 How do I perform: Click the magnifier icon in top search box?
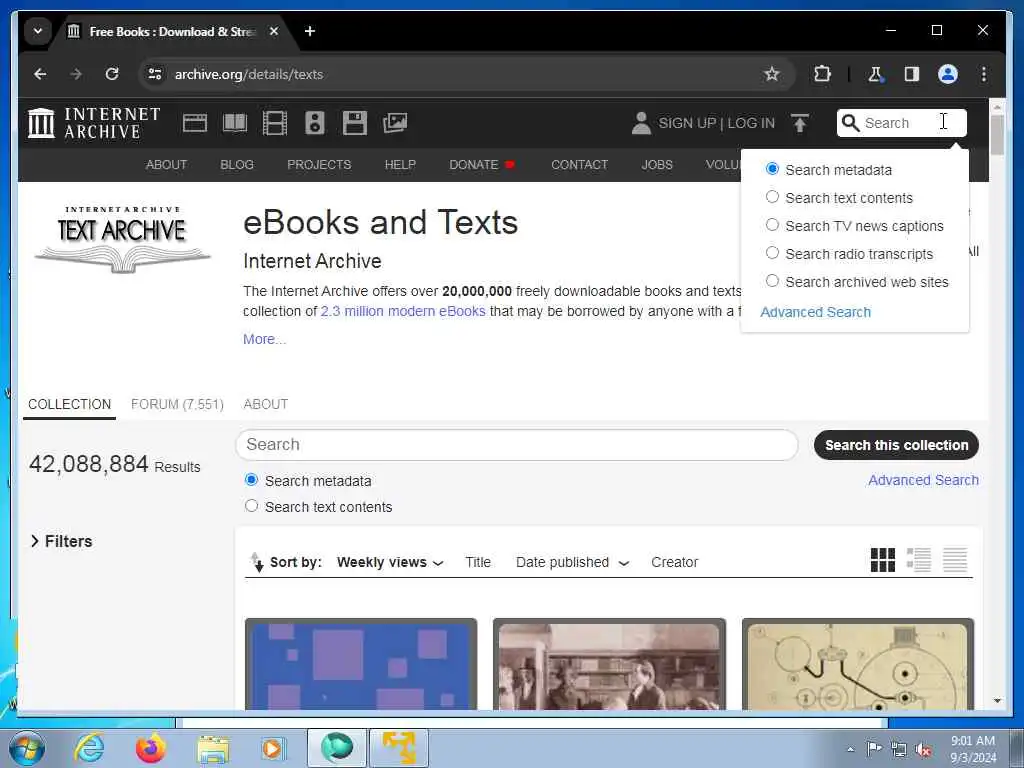[850, 123]
